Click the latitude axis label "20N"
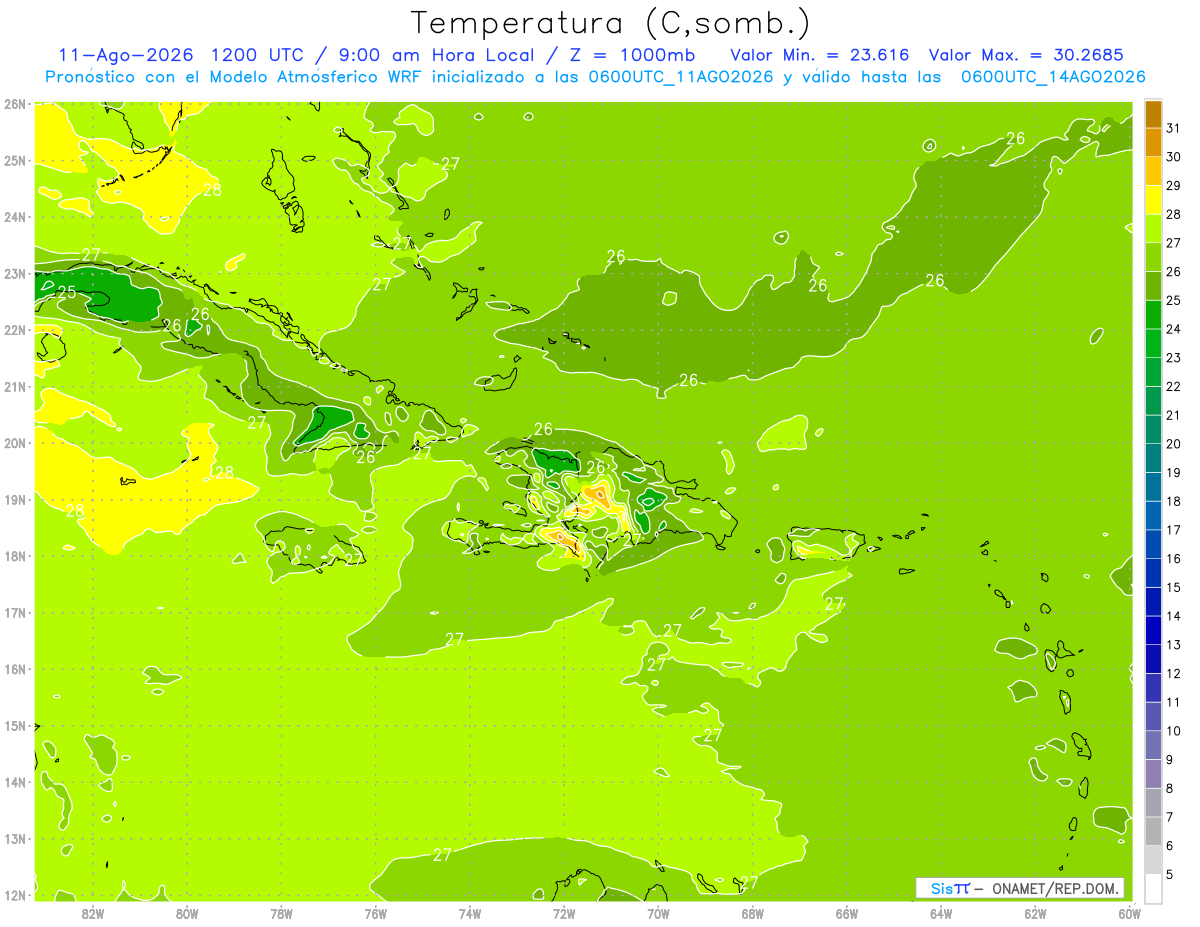Screen dimensions: 1200x927 [15, 443]
